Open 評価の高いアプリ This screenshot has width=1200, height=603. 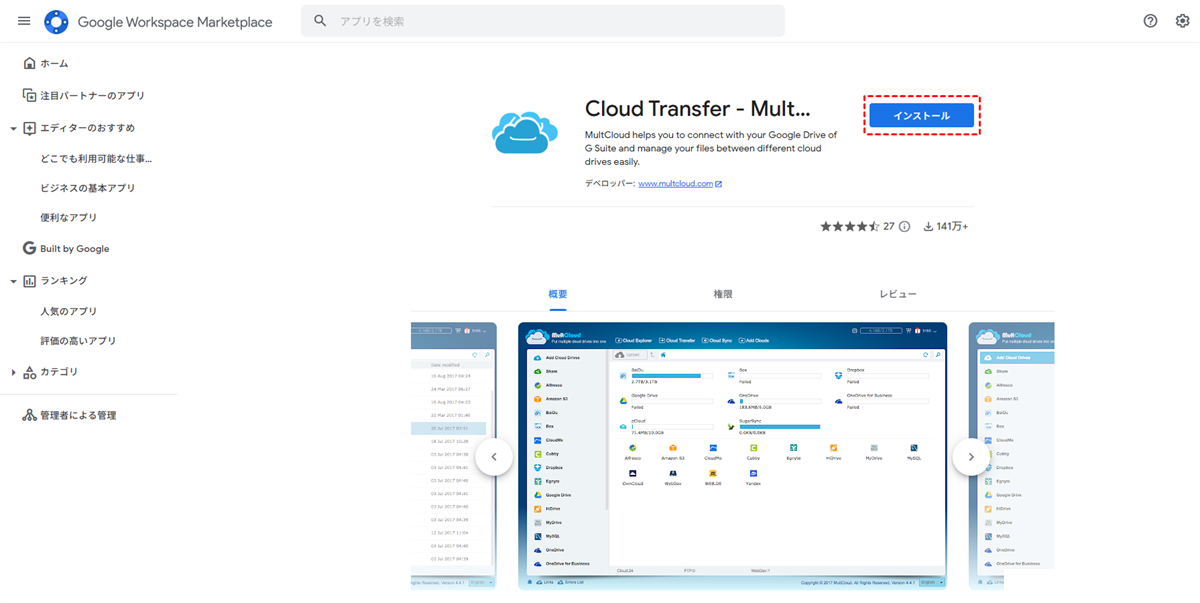[78, 341]
